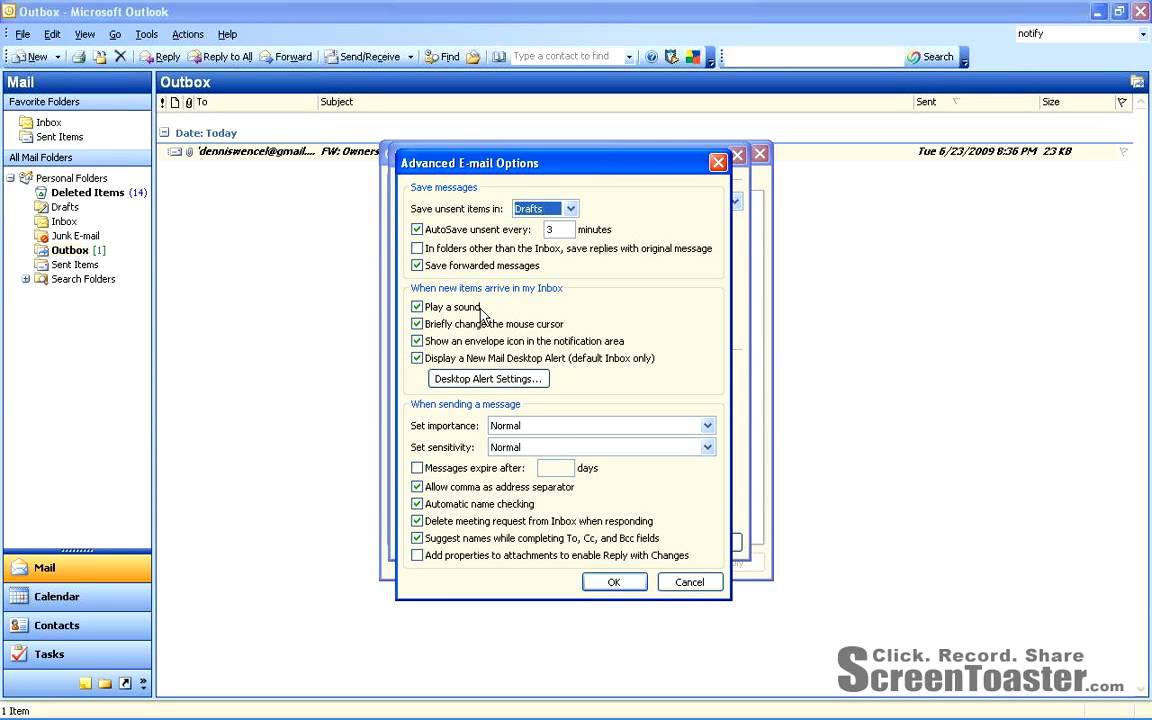Open Set sensitivity dropdown

(707, 447)
